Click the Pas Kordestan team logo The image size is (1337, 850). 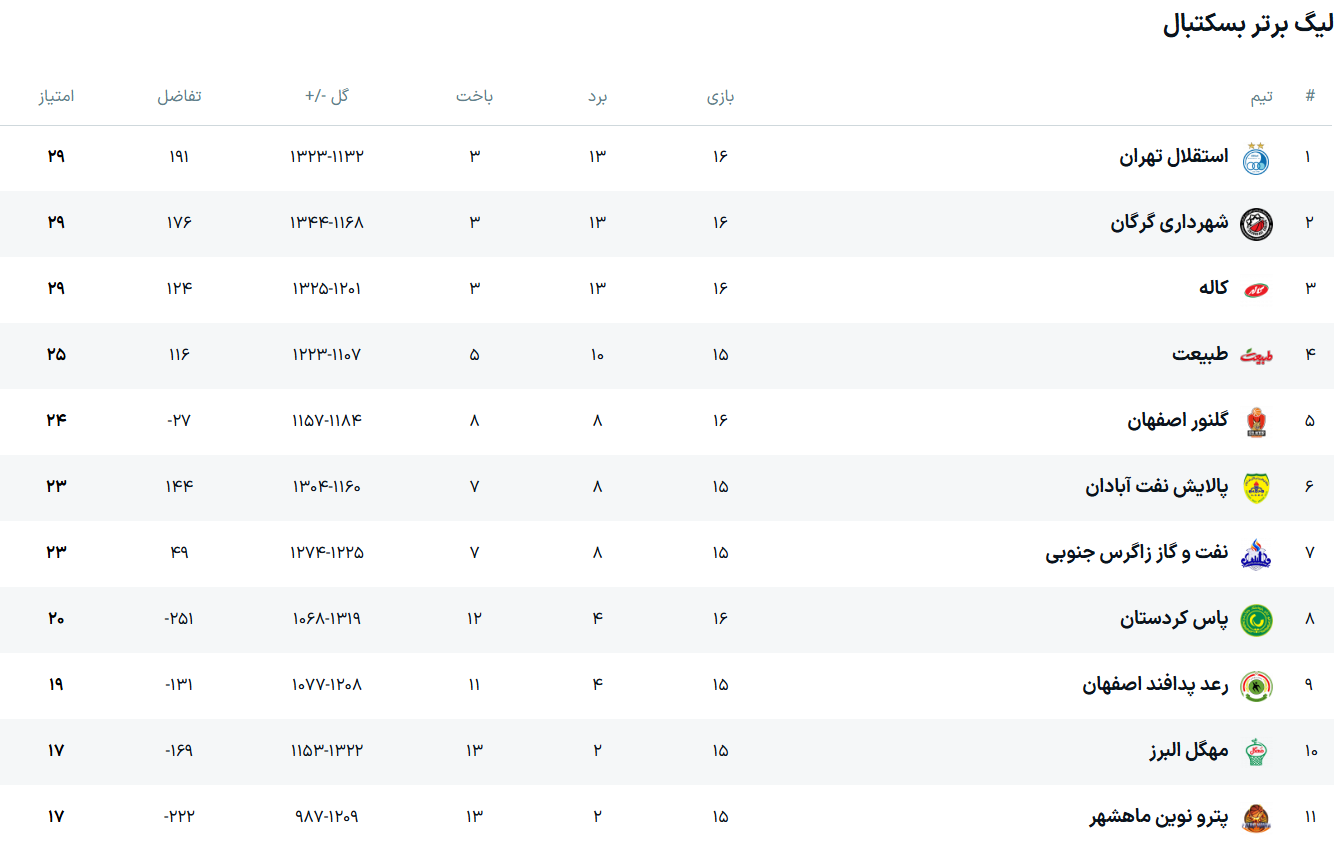coord(1256,620)
